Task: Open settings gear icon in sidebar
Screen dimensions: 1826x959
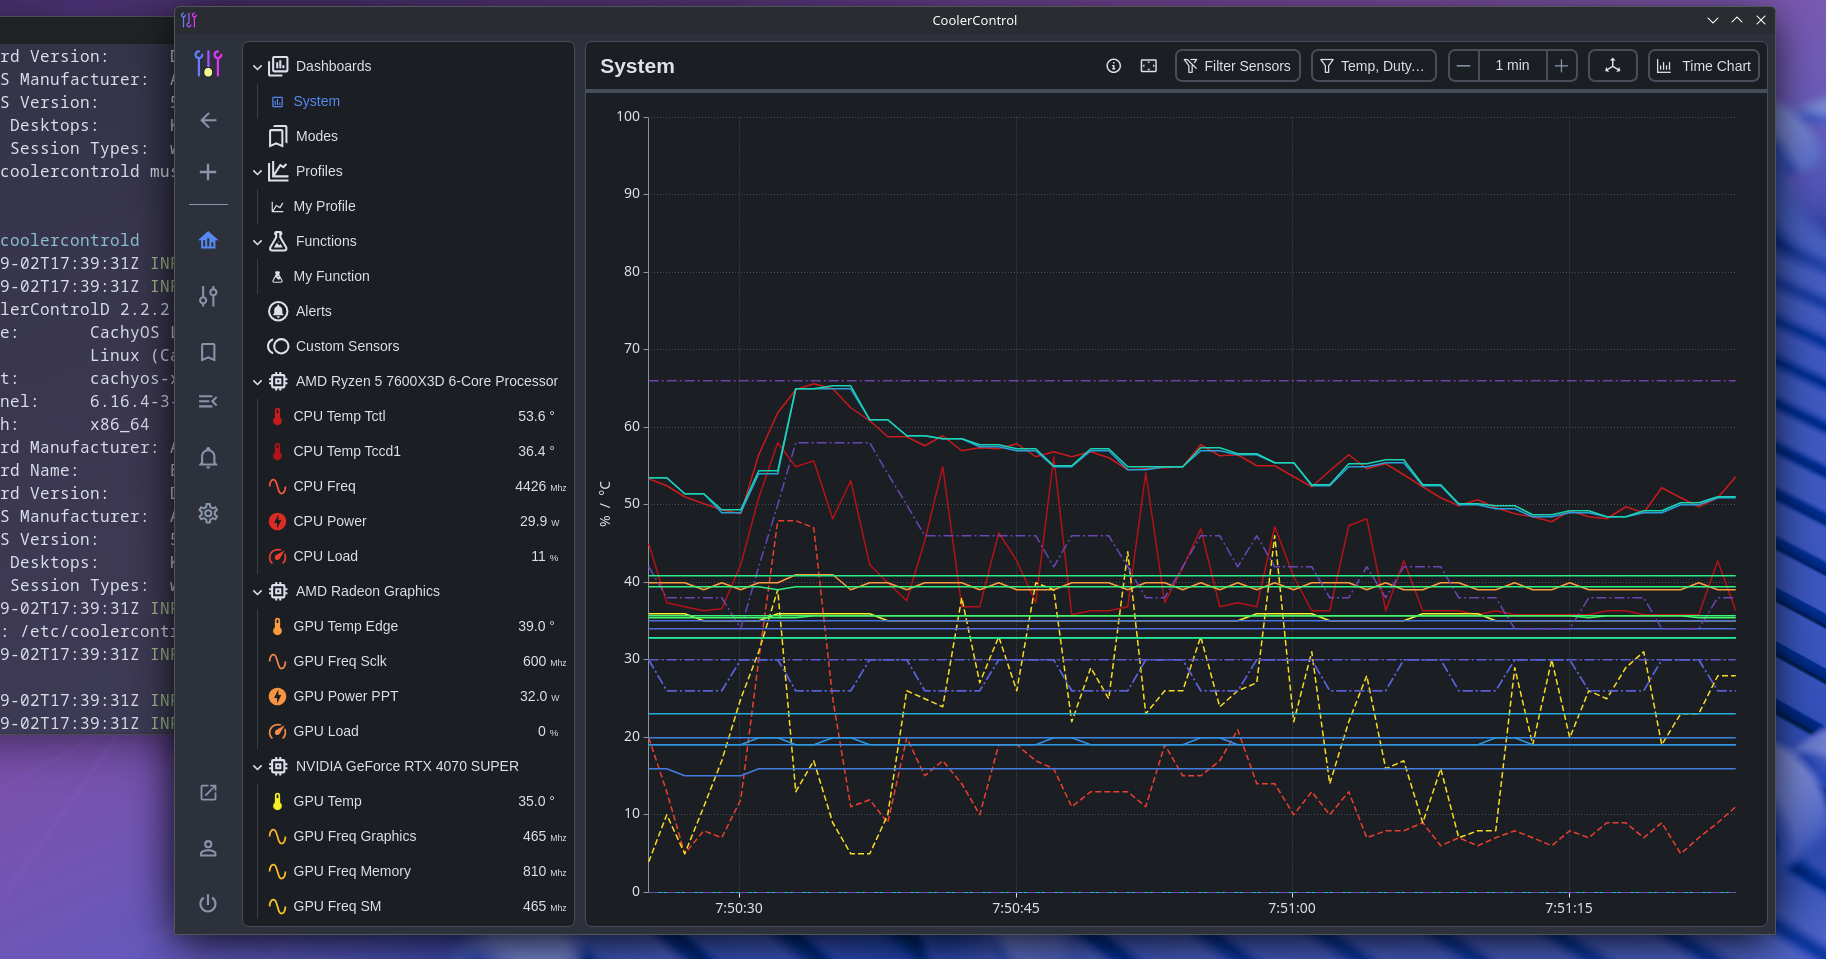Action: point(208,513)
